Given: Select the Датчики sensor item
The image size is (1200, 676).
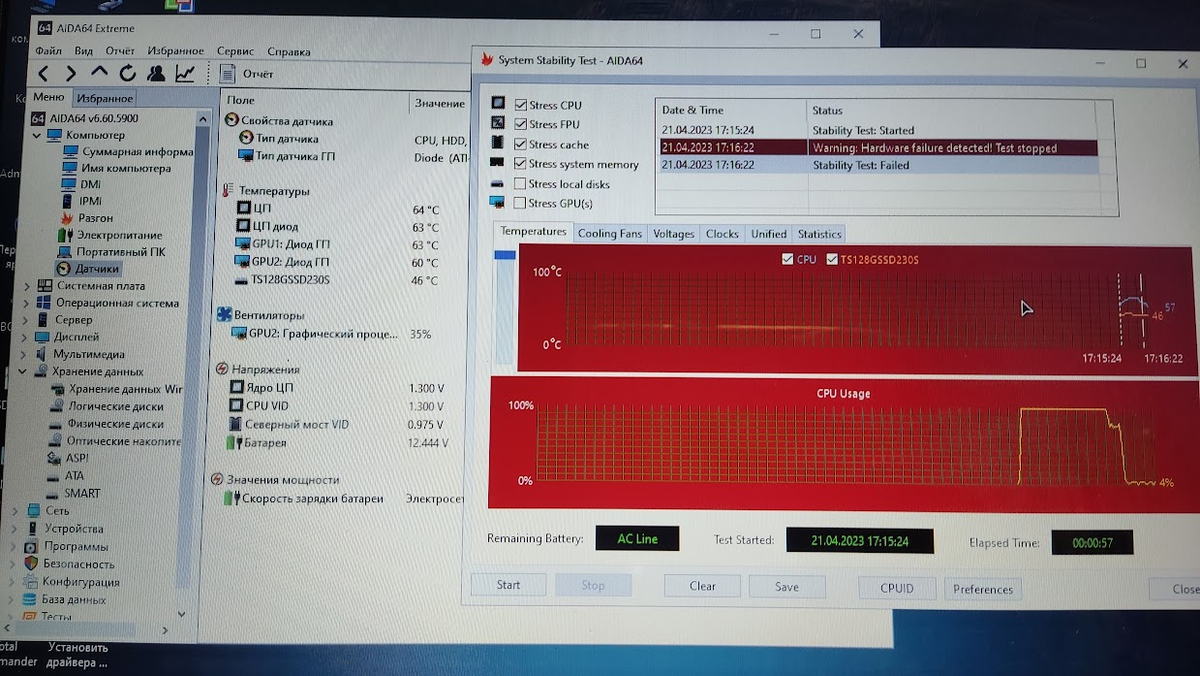Looking at the screenshot, I should (88, 269).
